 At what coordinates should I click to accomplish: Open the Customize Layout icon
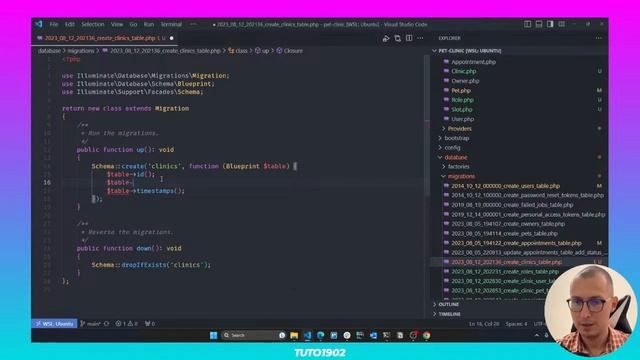[562, 24]
